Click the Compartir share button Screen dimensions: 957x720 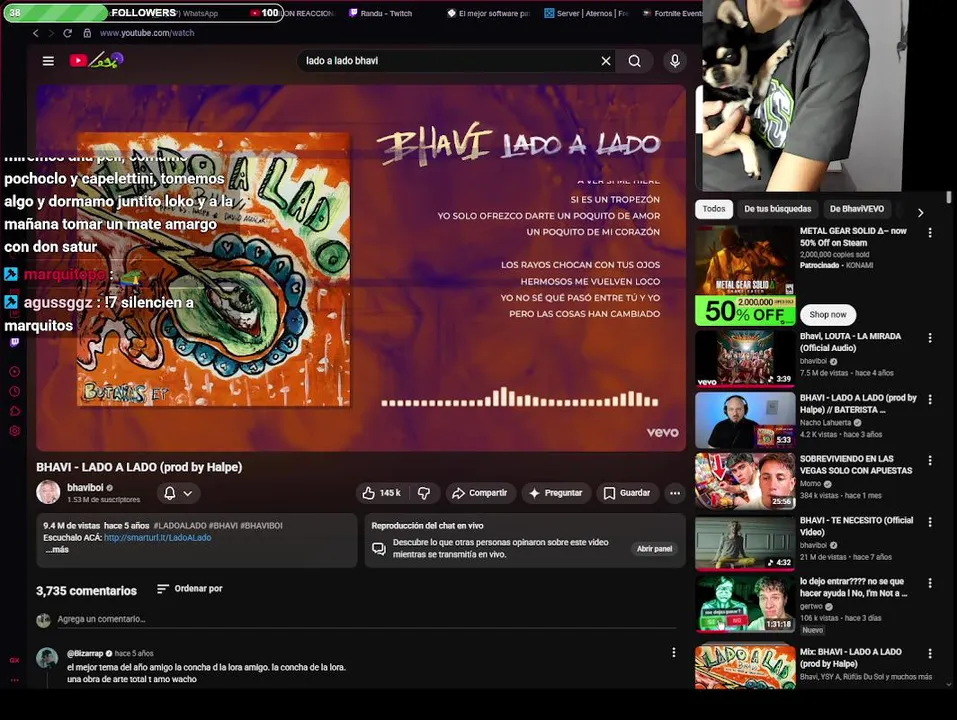click(x=480, y=493)
